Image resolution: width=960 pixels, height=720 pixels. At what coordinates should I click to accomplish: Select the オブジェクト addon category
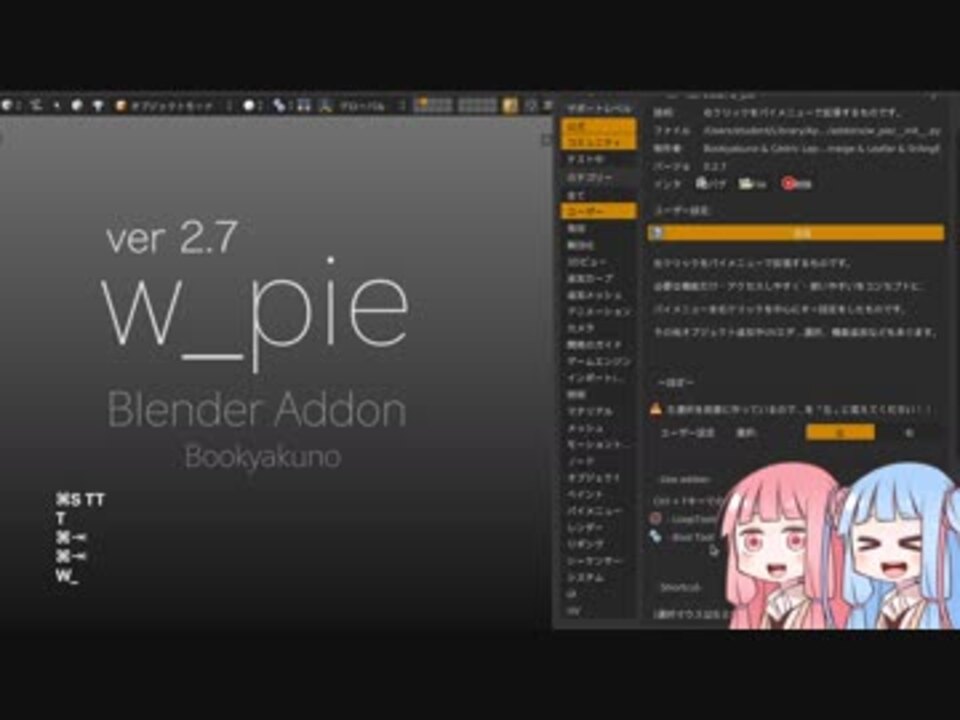click(598, 478)
